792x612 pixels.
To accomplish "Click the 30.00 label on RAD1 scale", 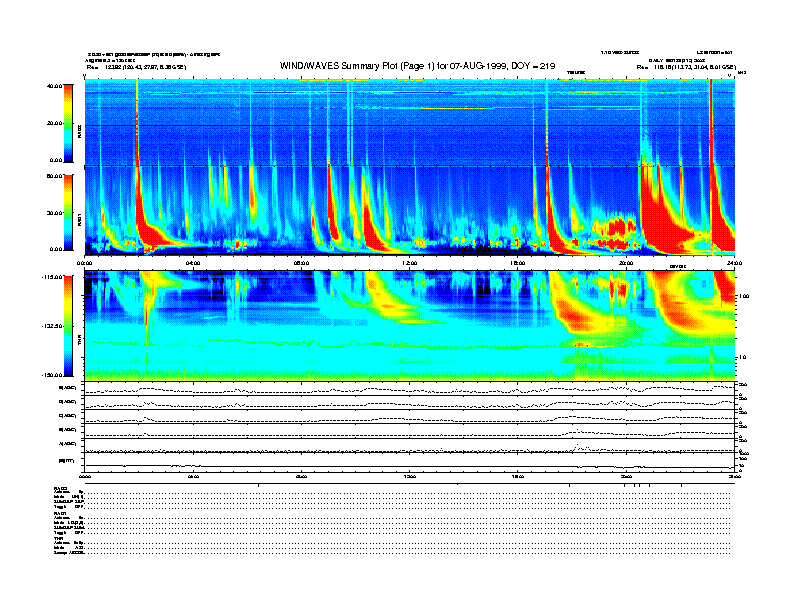I will click(54, 213).
